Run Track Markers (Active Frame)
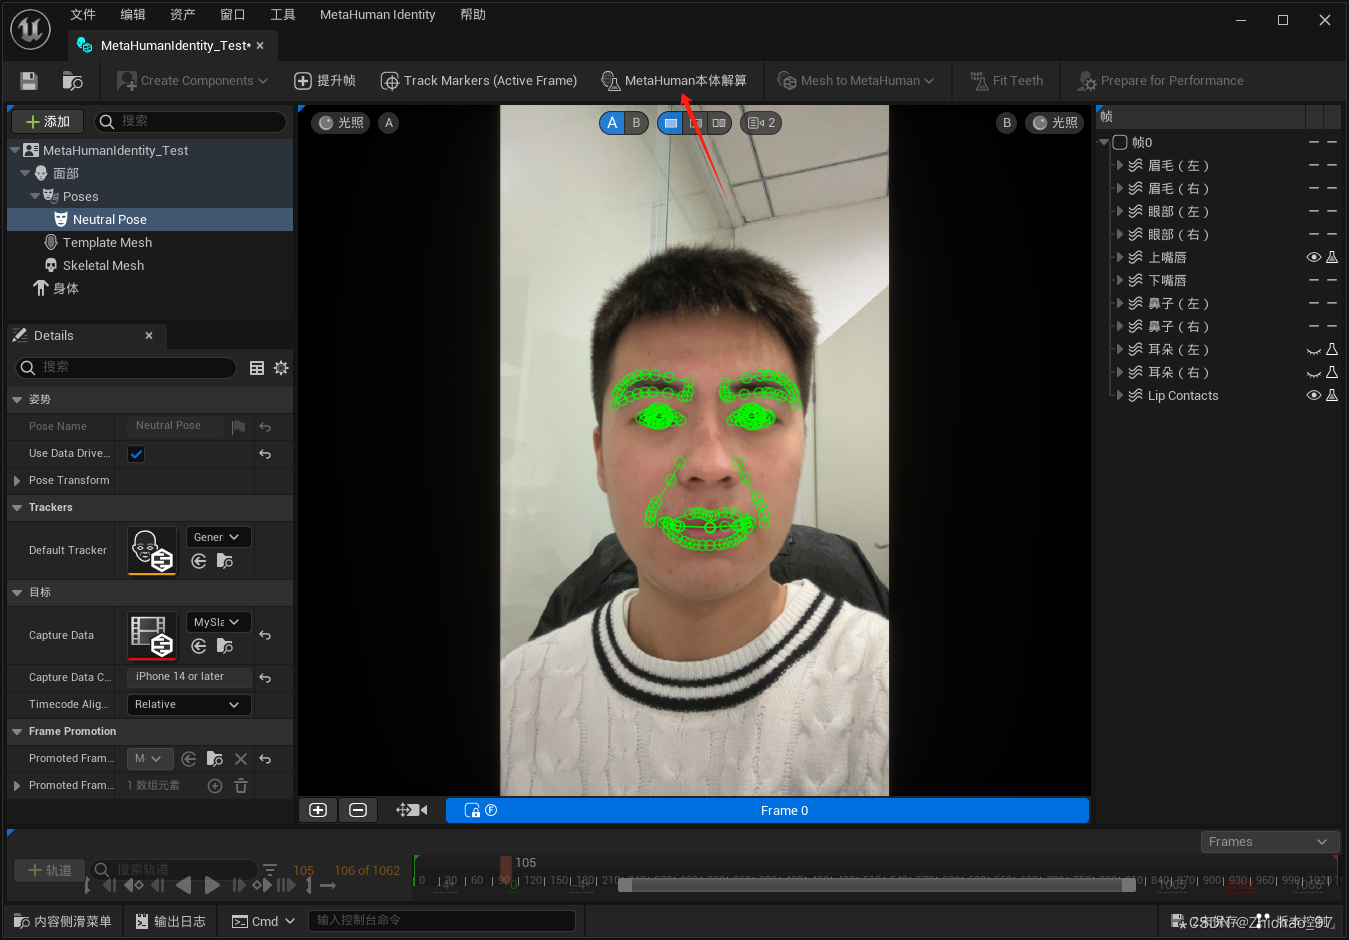The image size is (1349, 940). click(479, 81)
